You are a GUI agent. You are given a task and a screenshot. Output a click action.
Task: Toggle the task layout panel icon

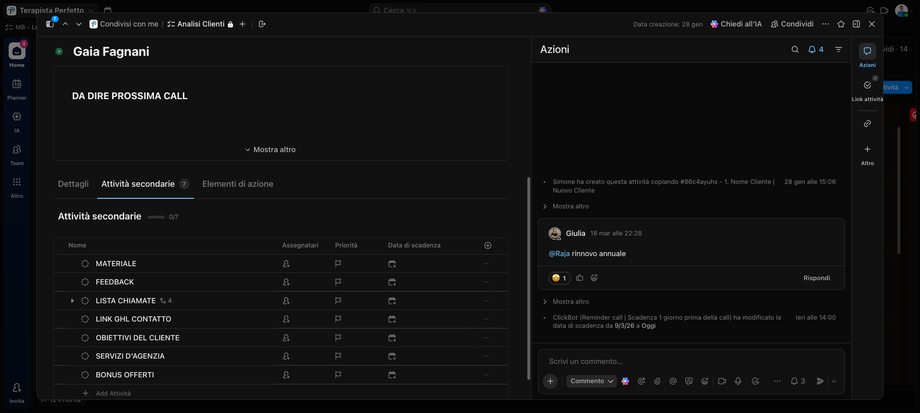(856, 24)
